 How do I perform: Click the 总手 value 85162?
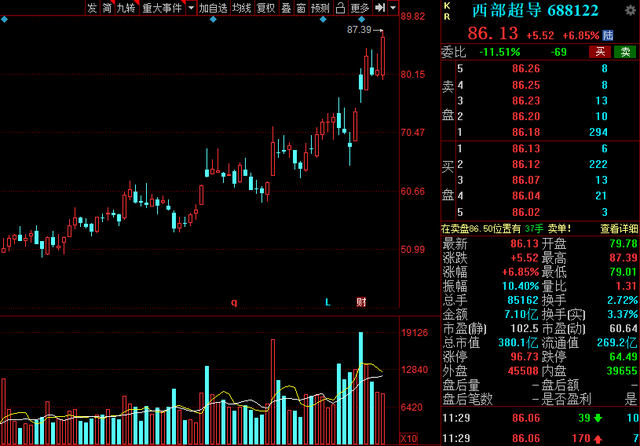[x=523, y=300]
